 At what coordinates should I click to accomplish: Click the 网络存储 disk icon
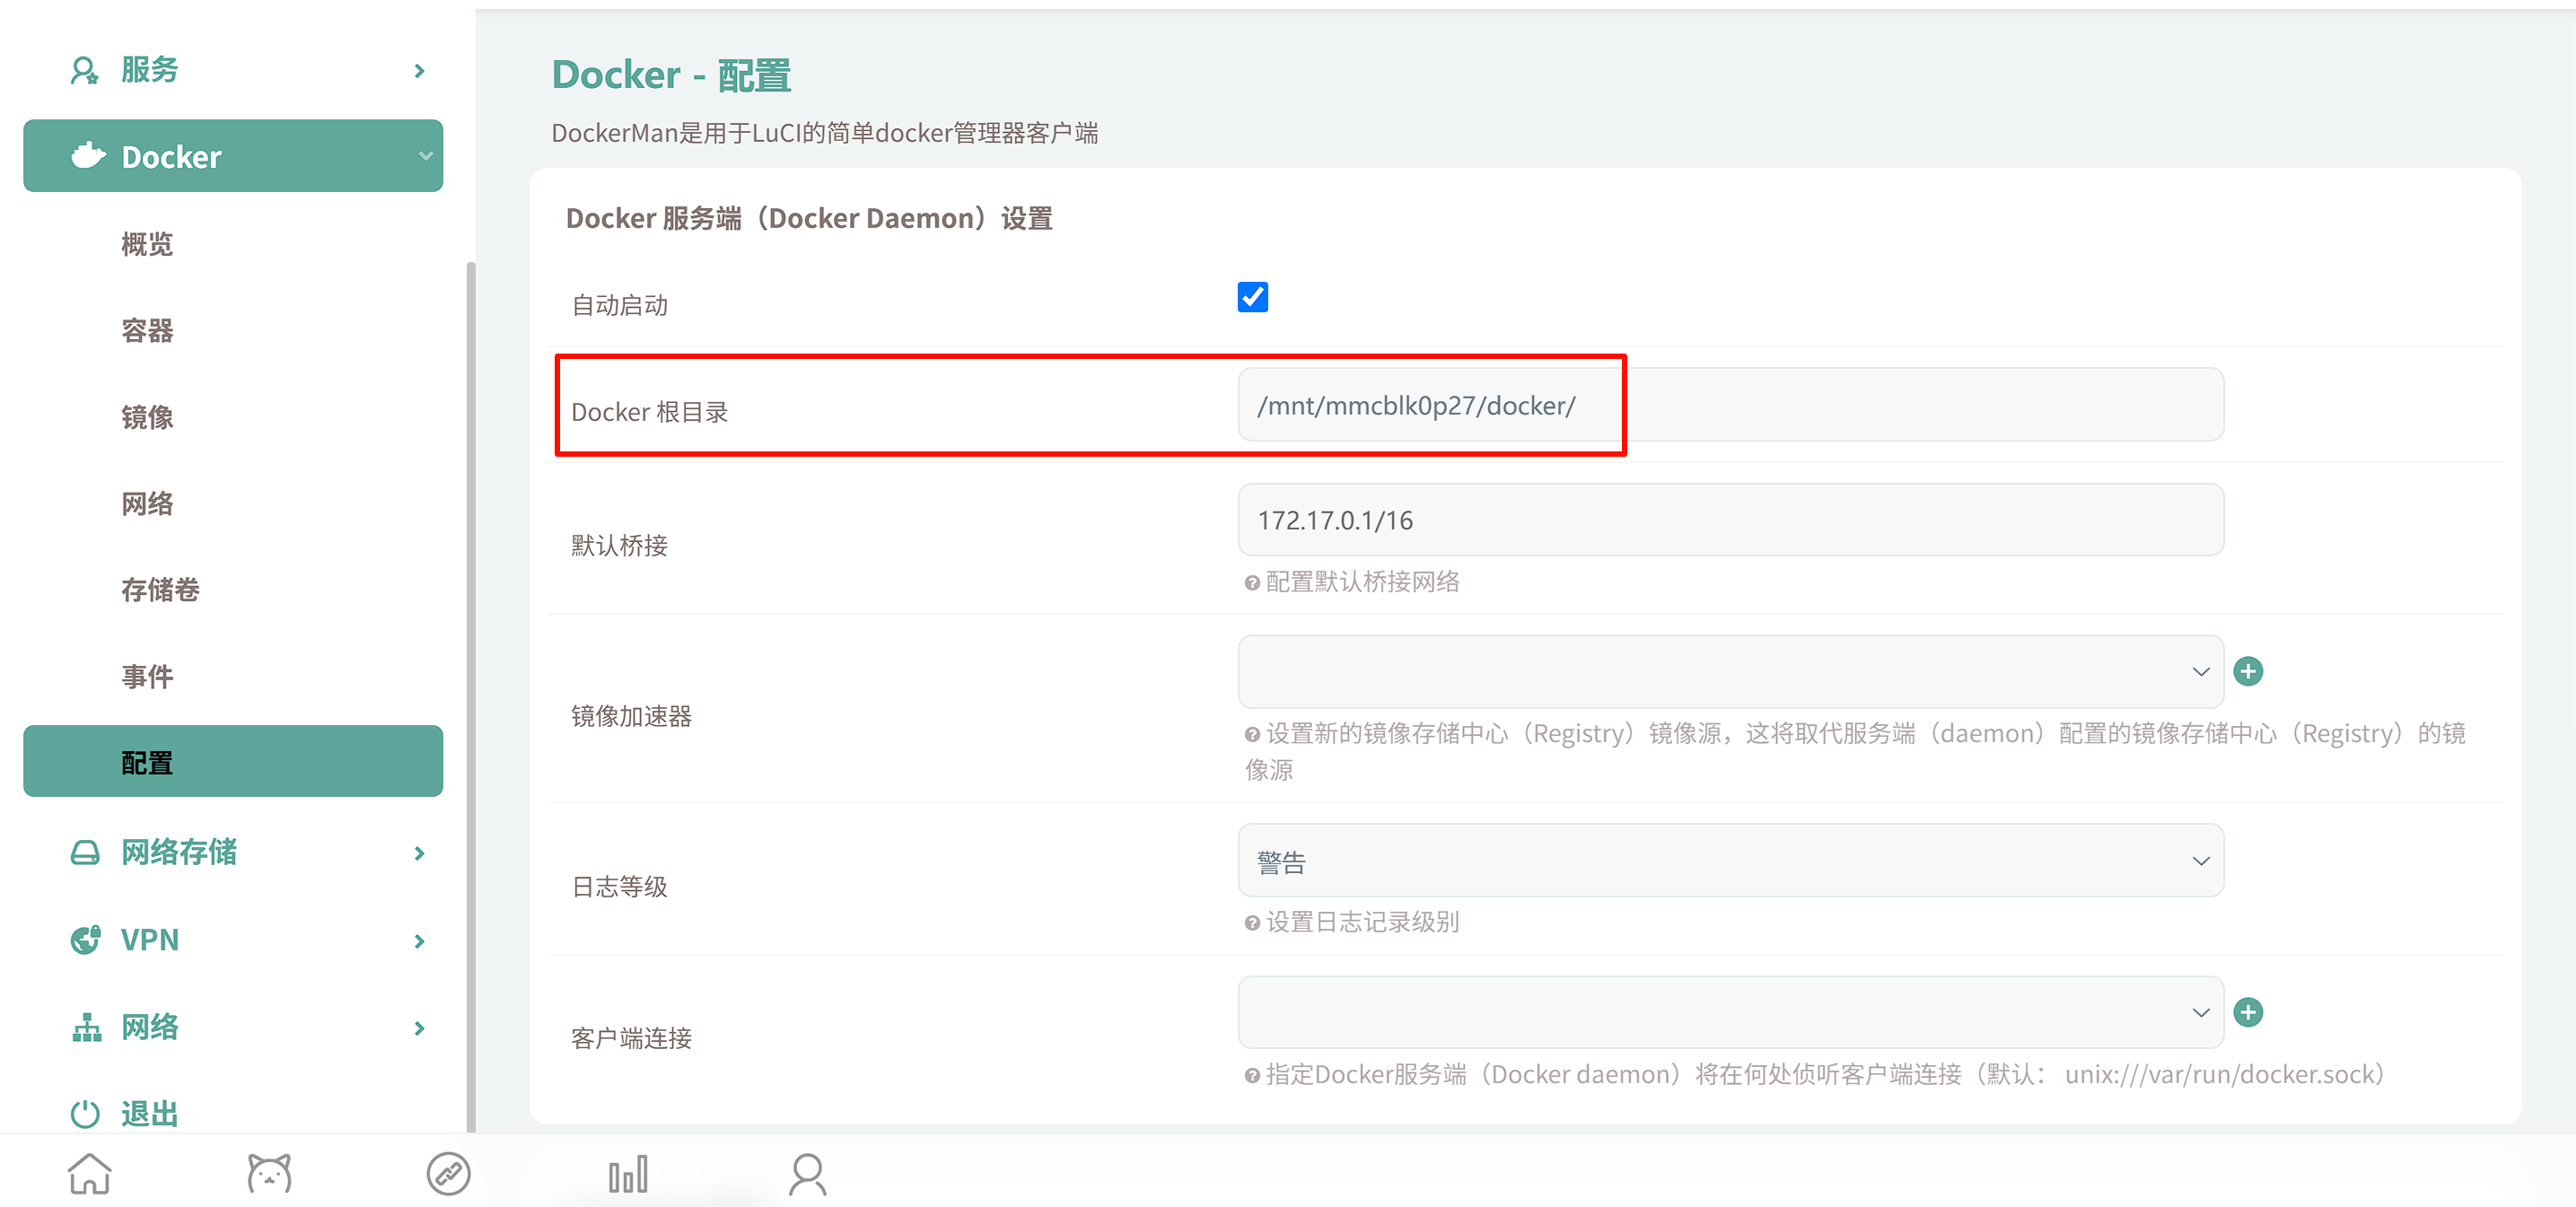pos(85,853)
